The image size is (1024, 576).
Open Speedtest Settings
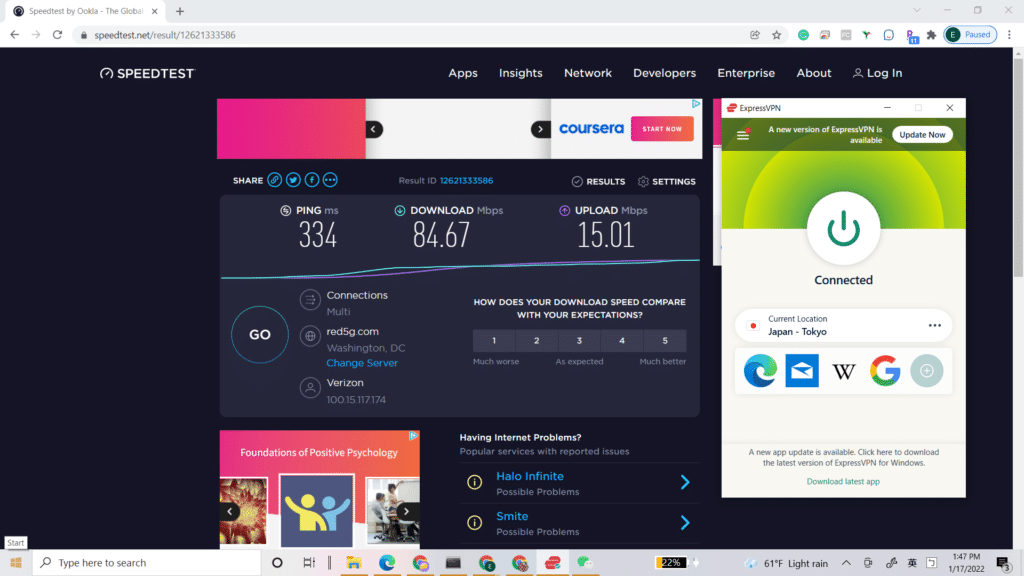666,182
